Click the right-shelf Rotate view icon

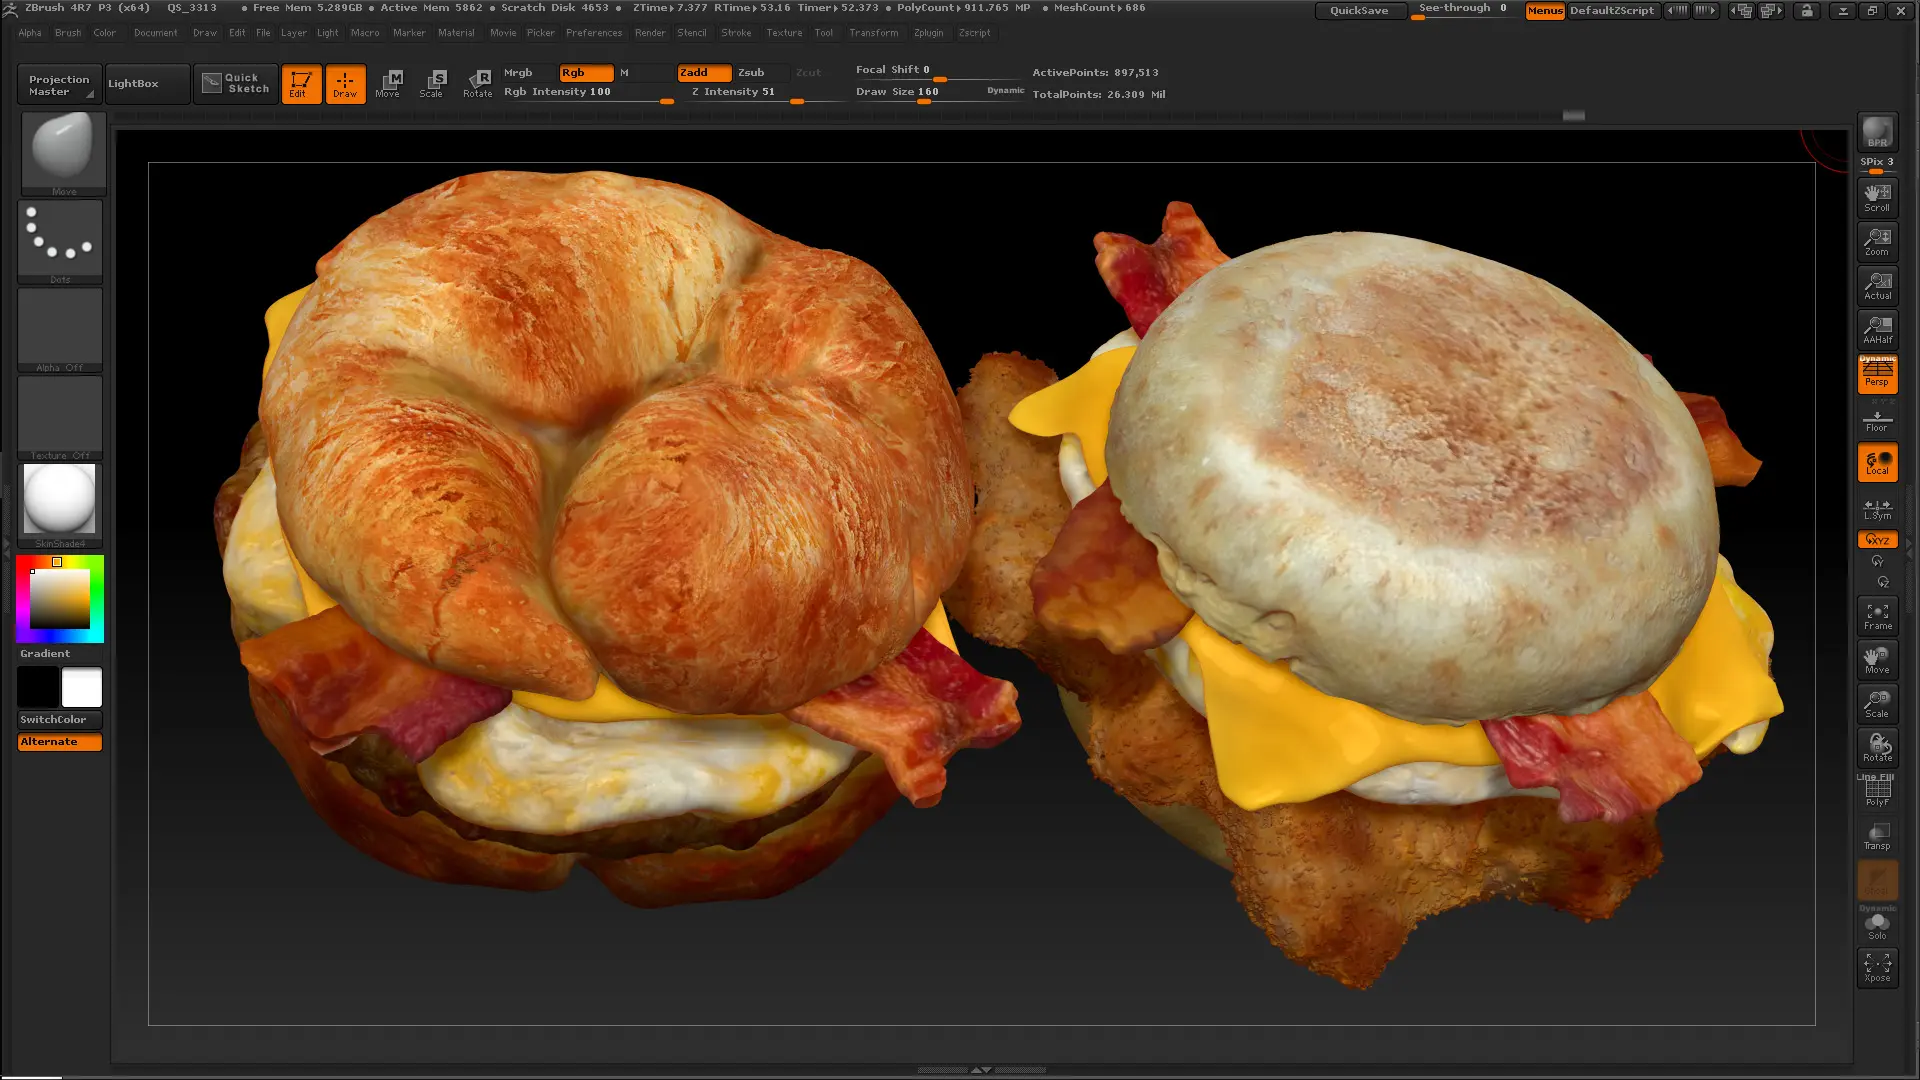[x=1877, y=748]
